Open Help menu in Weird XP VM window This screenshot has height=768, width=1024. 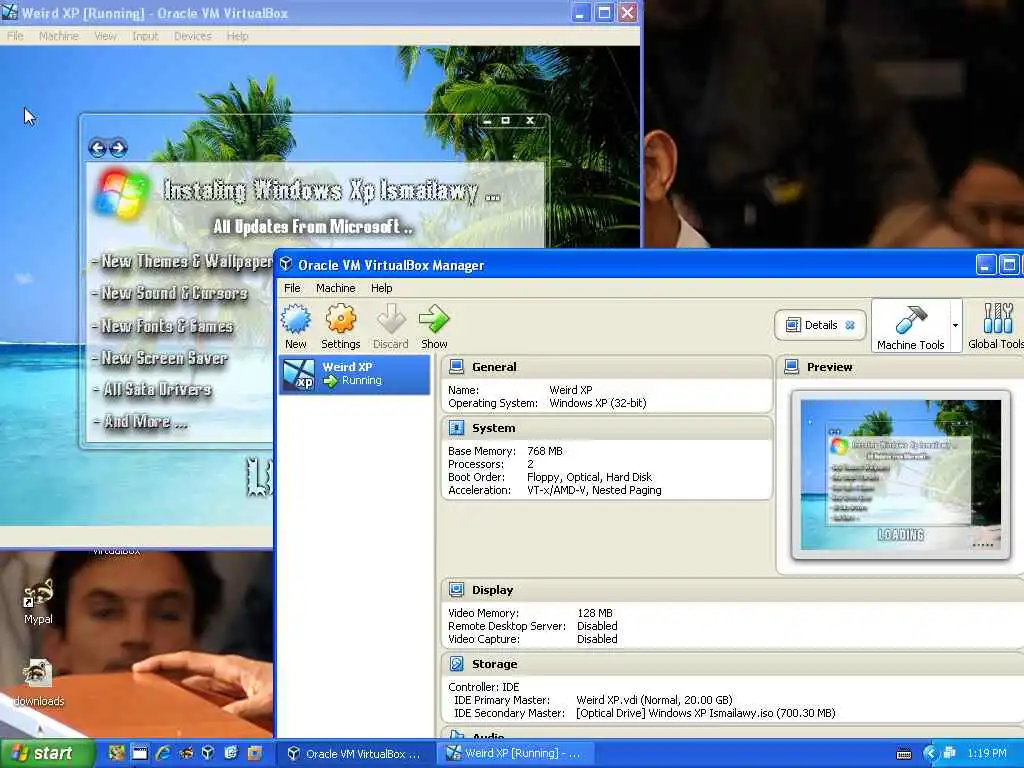point(238,36)
